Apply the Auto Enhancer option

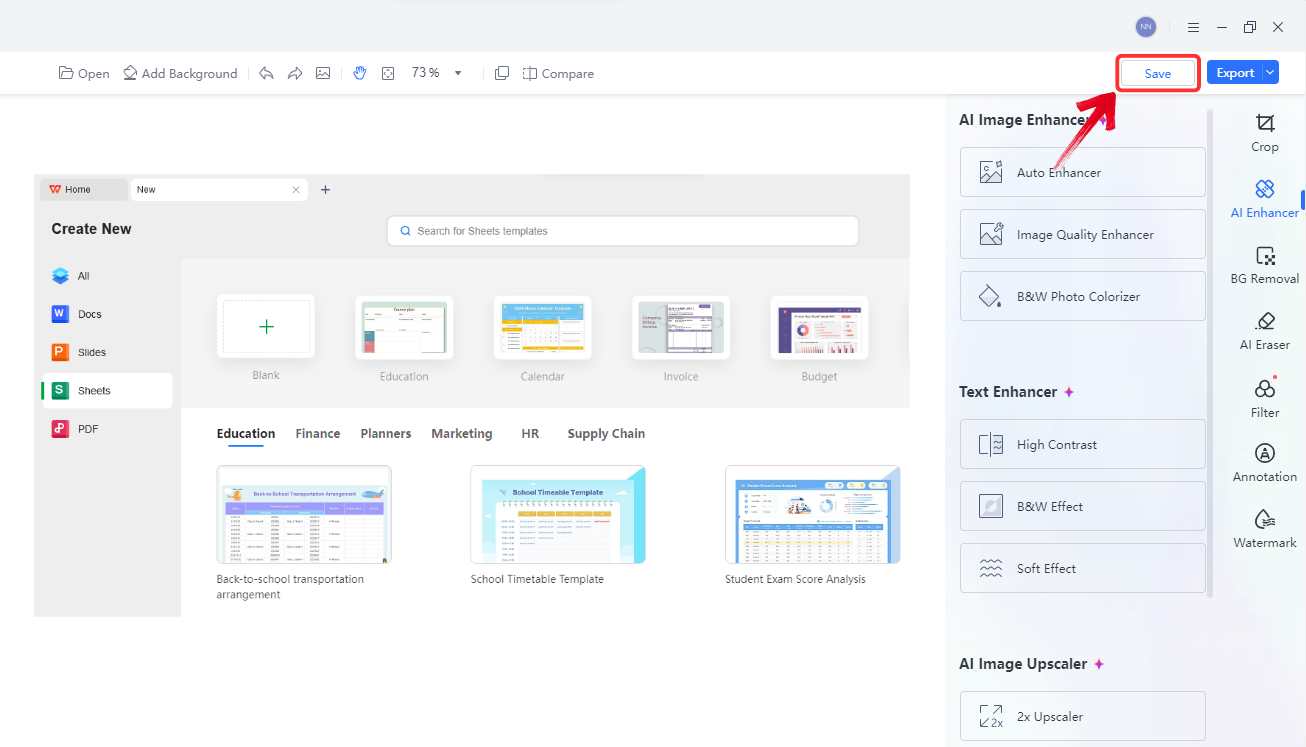pos(1082,172)
